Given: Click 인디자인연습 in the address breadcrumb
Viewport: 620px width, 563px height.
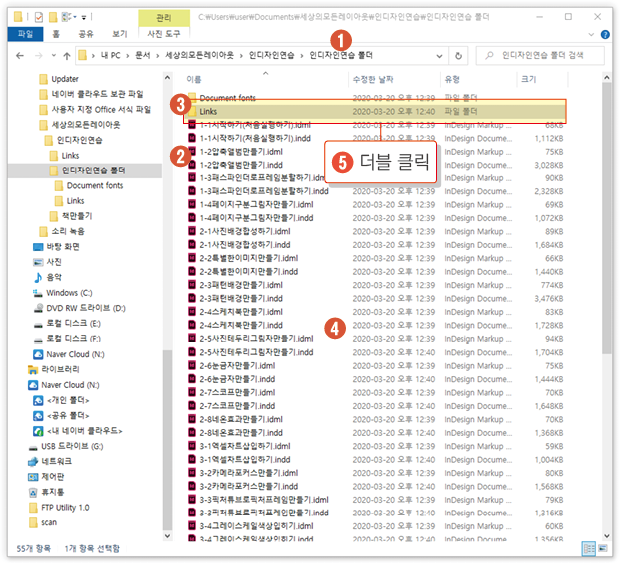Looking at the screenshot, I should pos(271,55).
